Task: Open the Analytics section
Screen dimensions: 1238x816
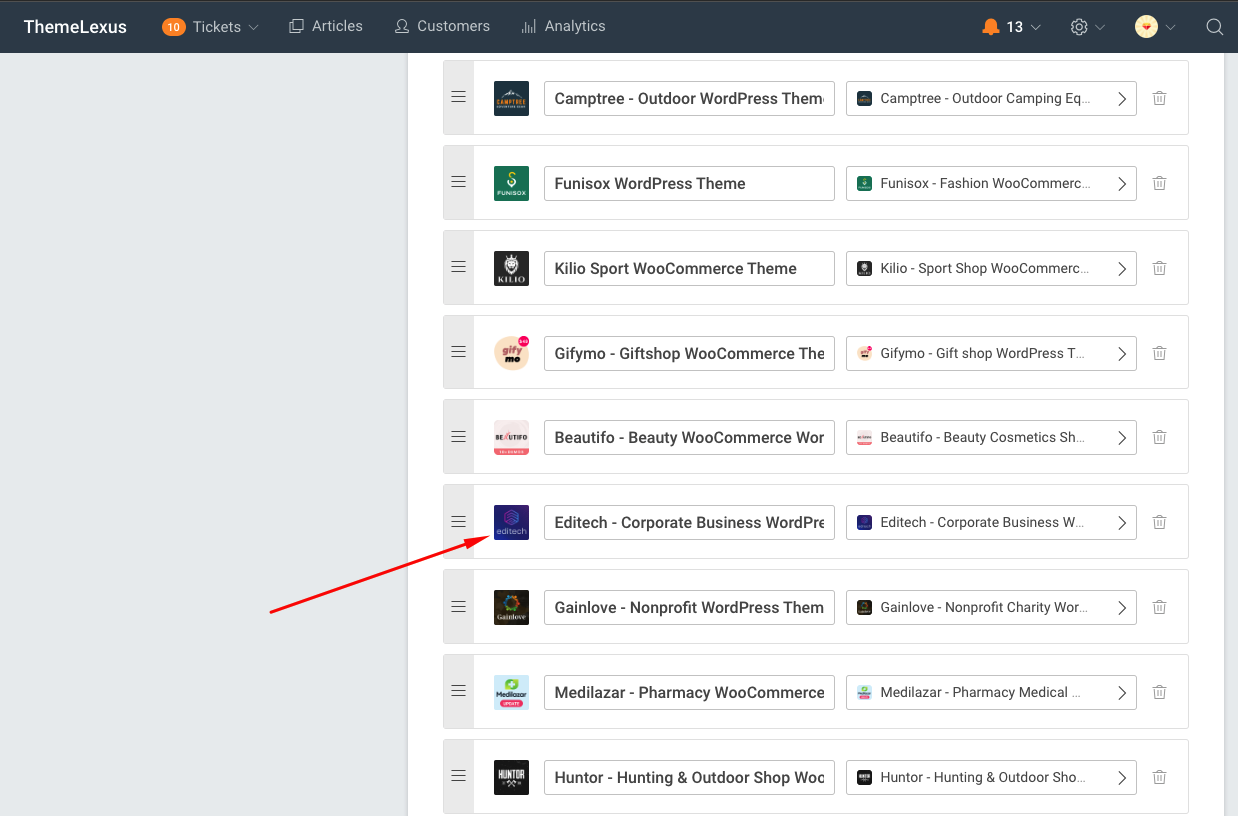Action: coord(563,27)
